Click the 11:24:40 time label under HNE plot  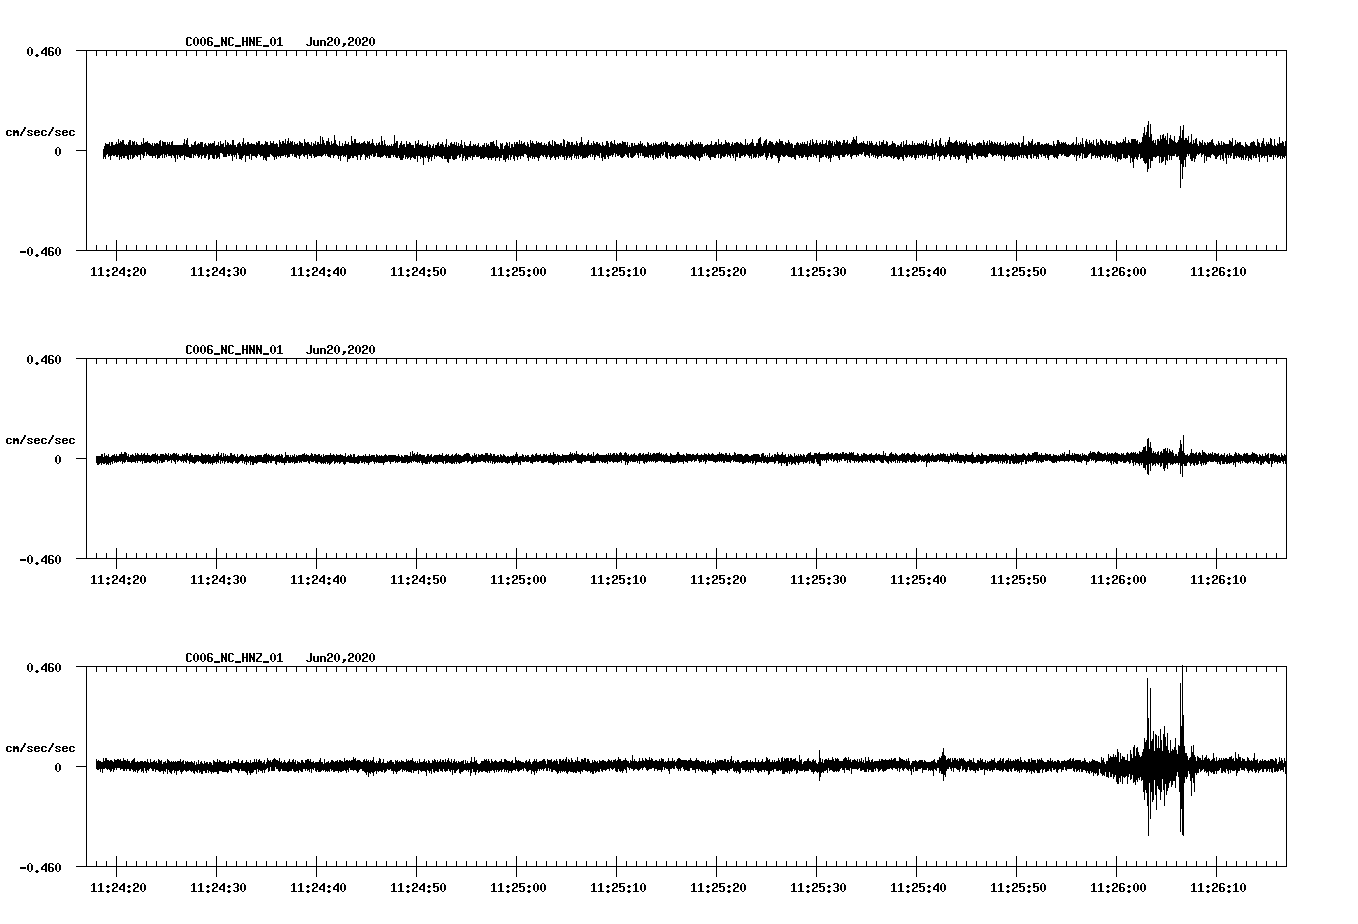[x=318, y=272]
